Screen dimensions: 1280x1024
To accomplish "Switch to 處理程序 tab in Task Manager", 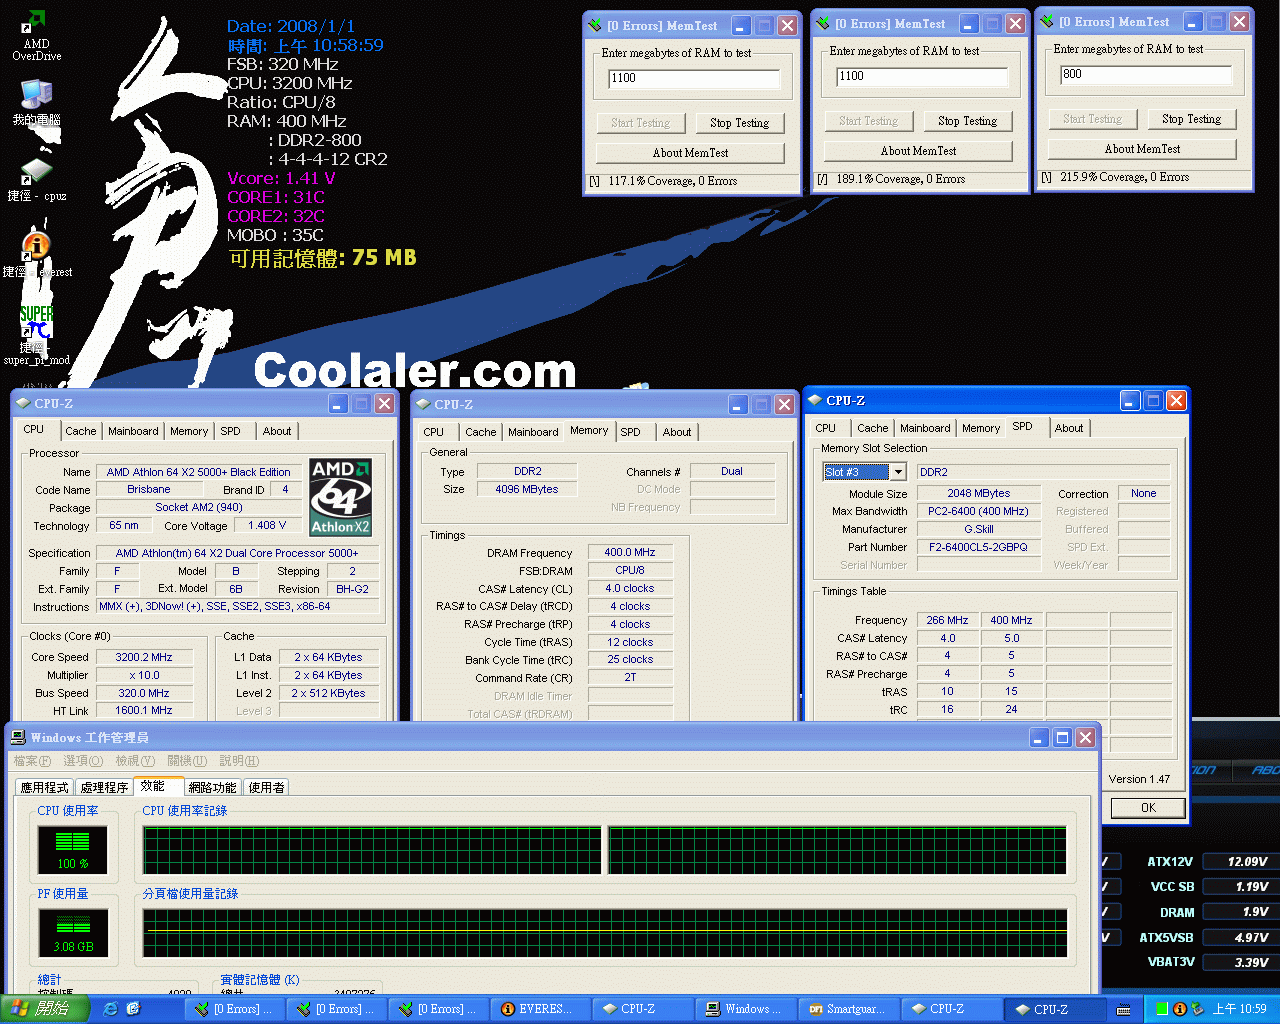I will coord(104,787).
